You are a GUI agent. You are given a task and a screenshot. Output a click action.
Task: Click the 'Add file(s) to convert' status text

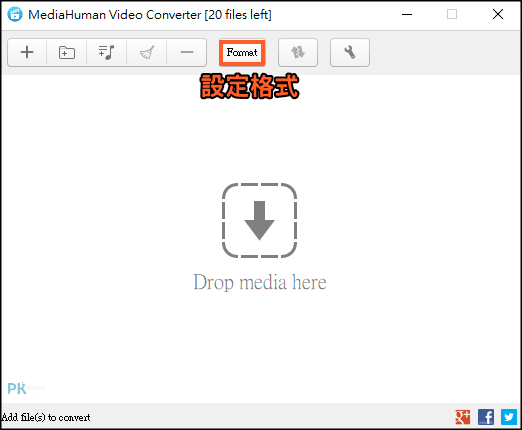(46, 417)
